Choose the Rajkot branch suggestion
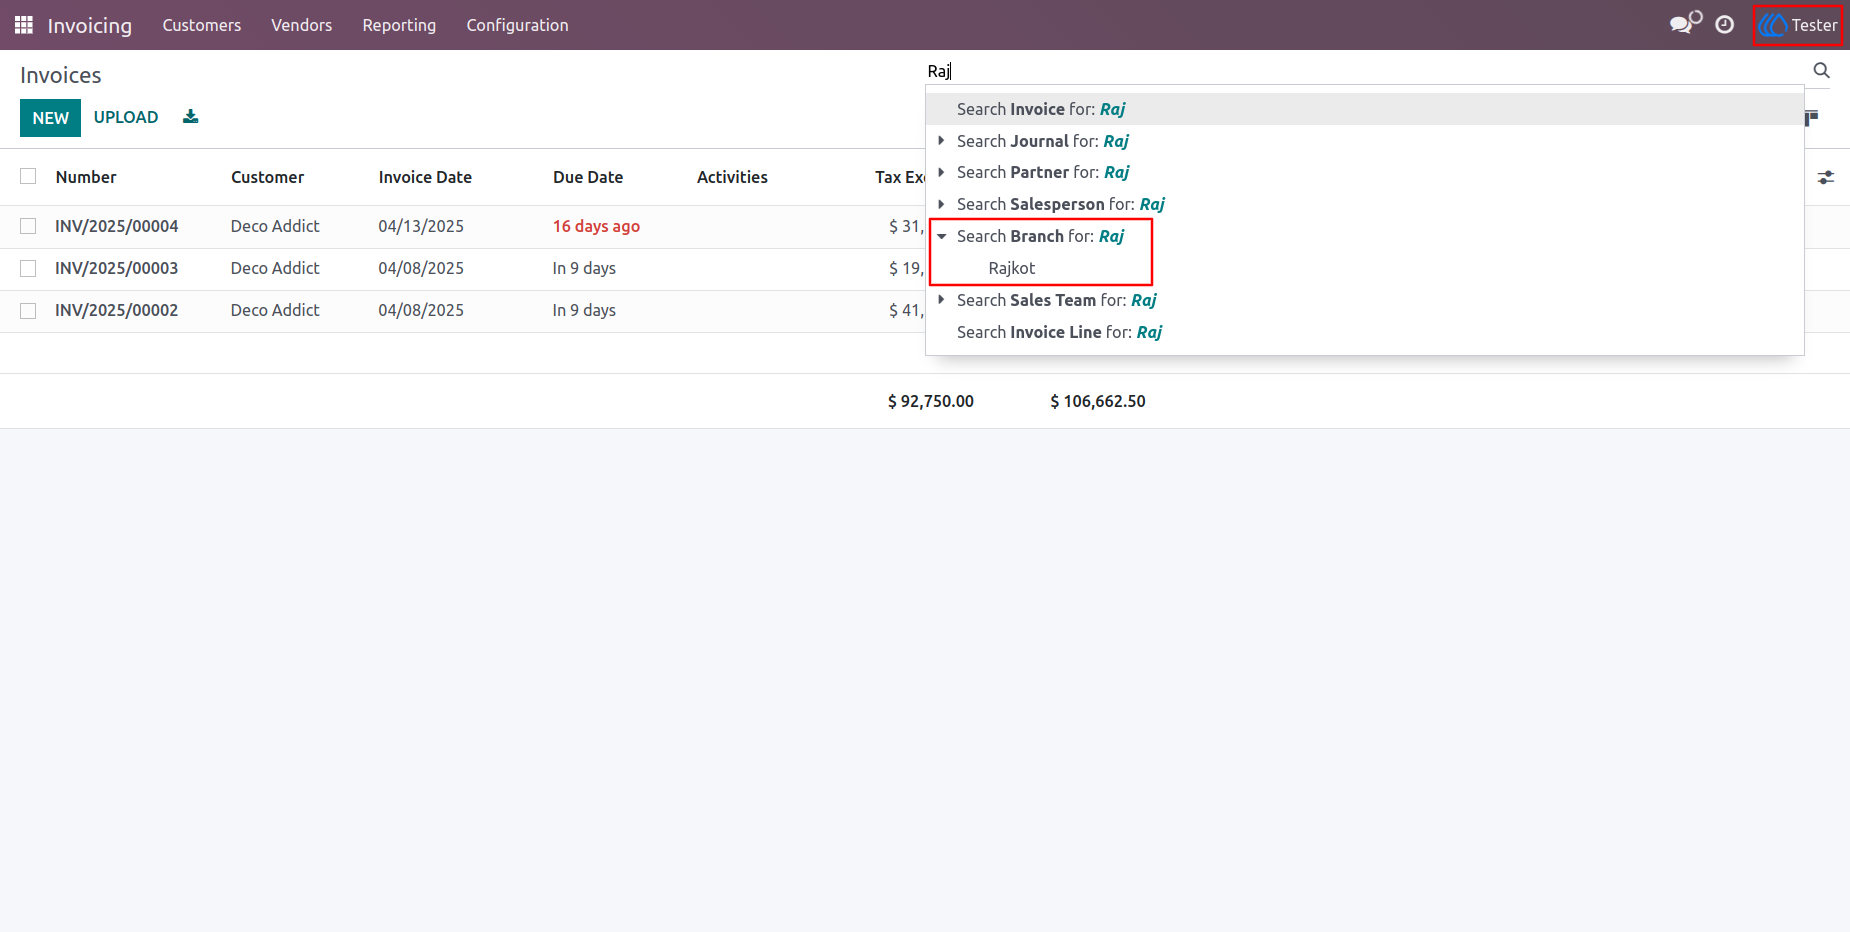The width and height of the screenshot is (1850, 932). 1011,268
